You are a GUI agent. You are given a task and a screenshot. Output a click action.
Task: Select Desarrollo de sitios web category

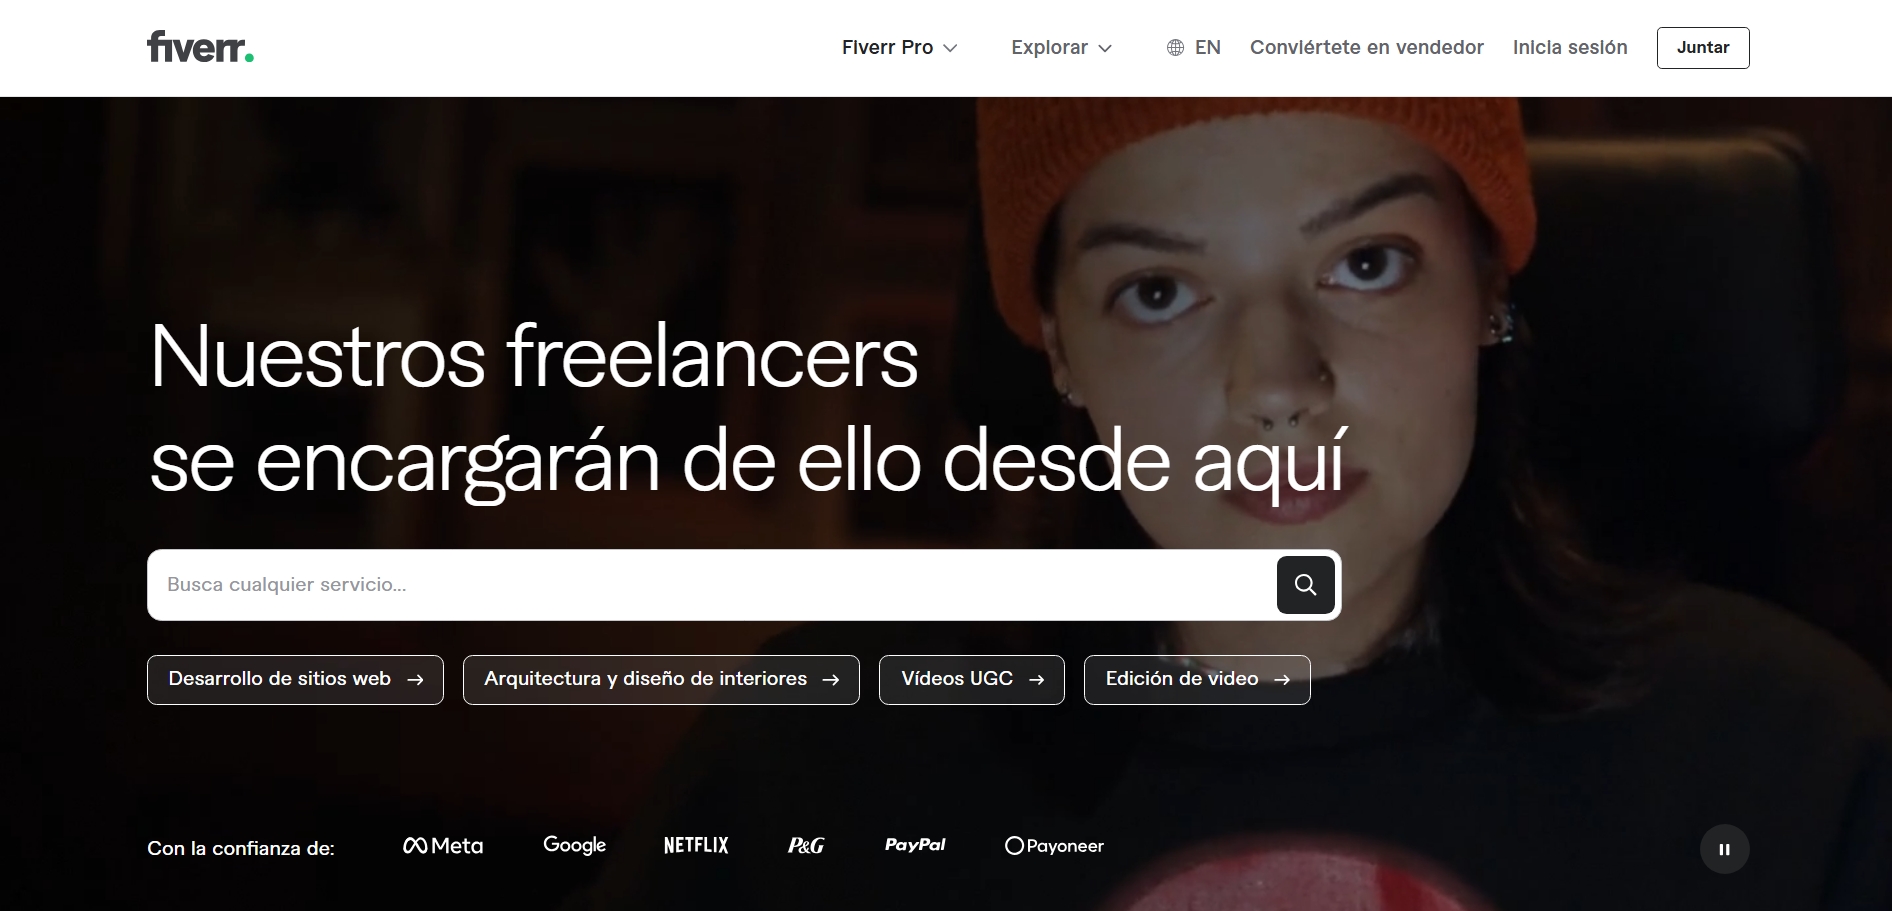295,680
